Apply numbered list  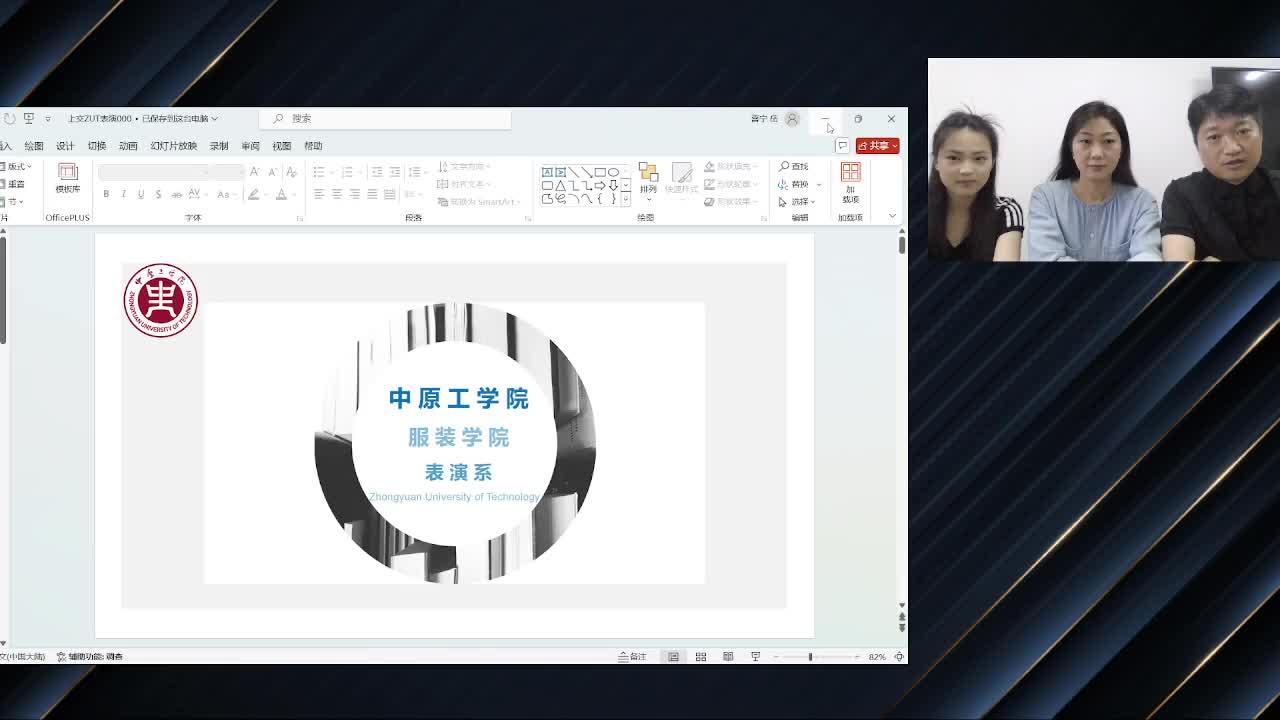click(x=346, y=172)
